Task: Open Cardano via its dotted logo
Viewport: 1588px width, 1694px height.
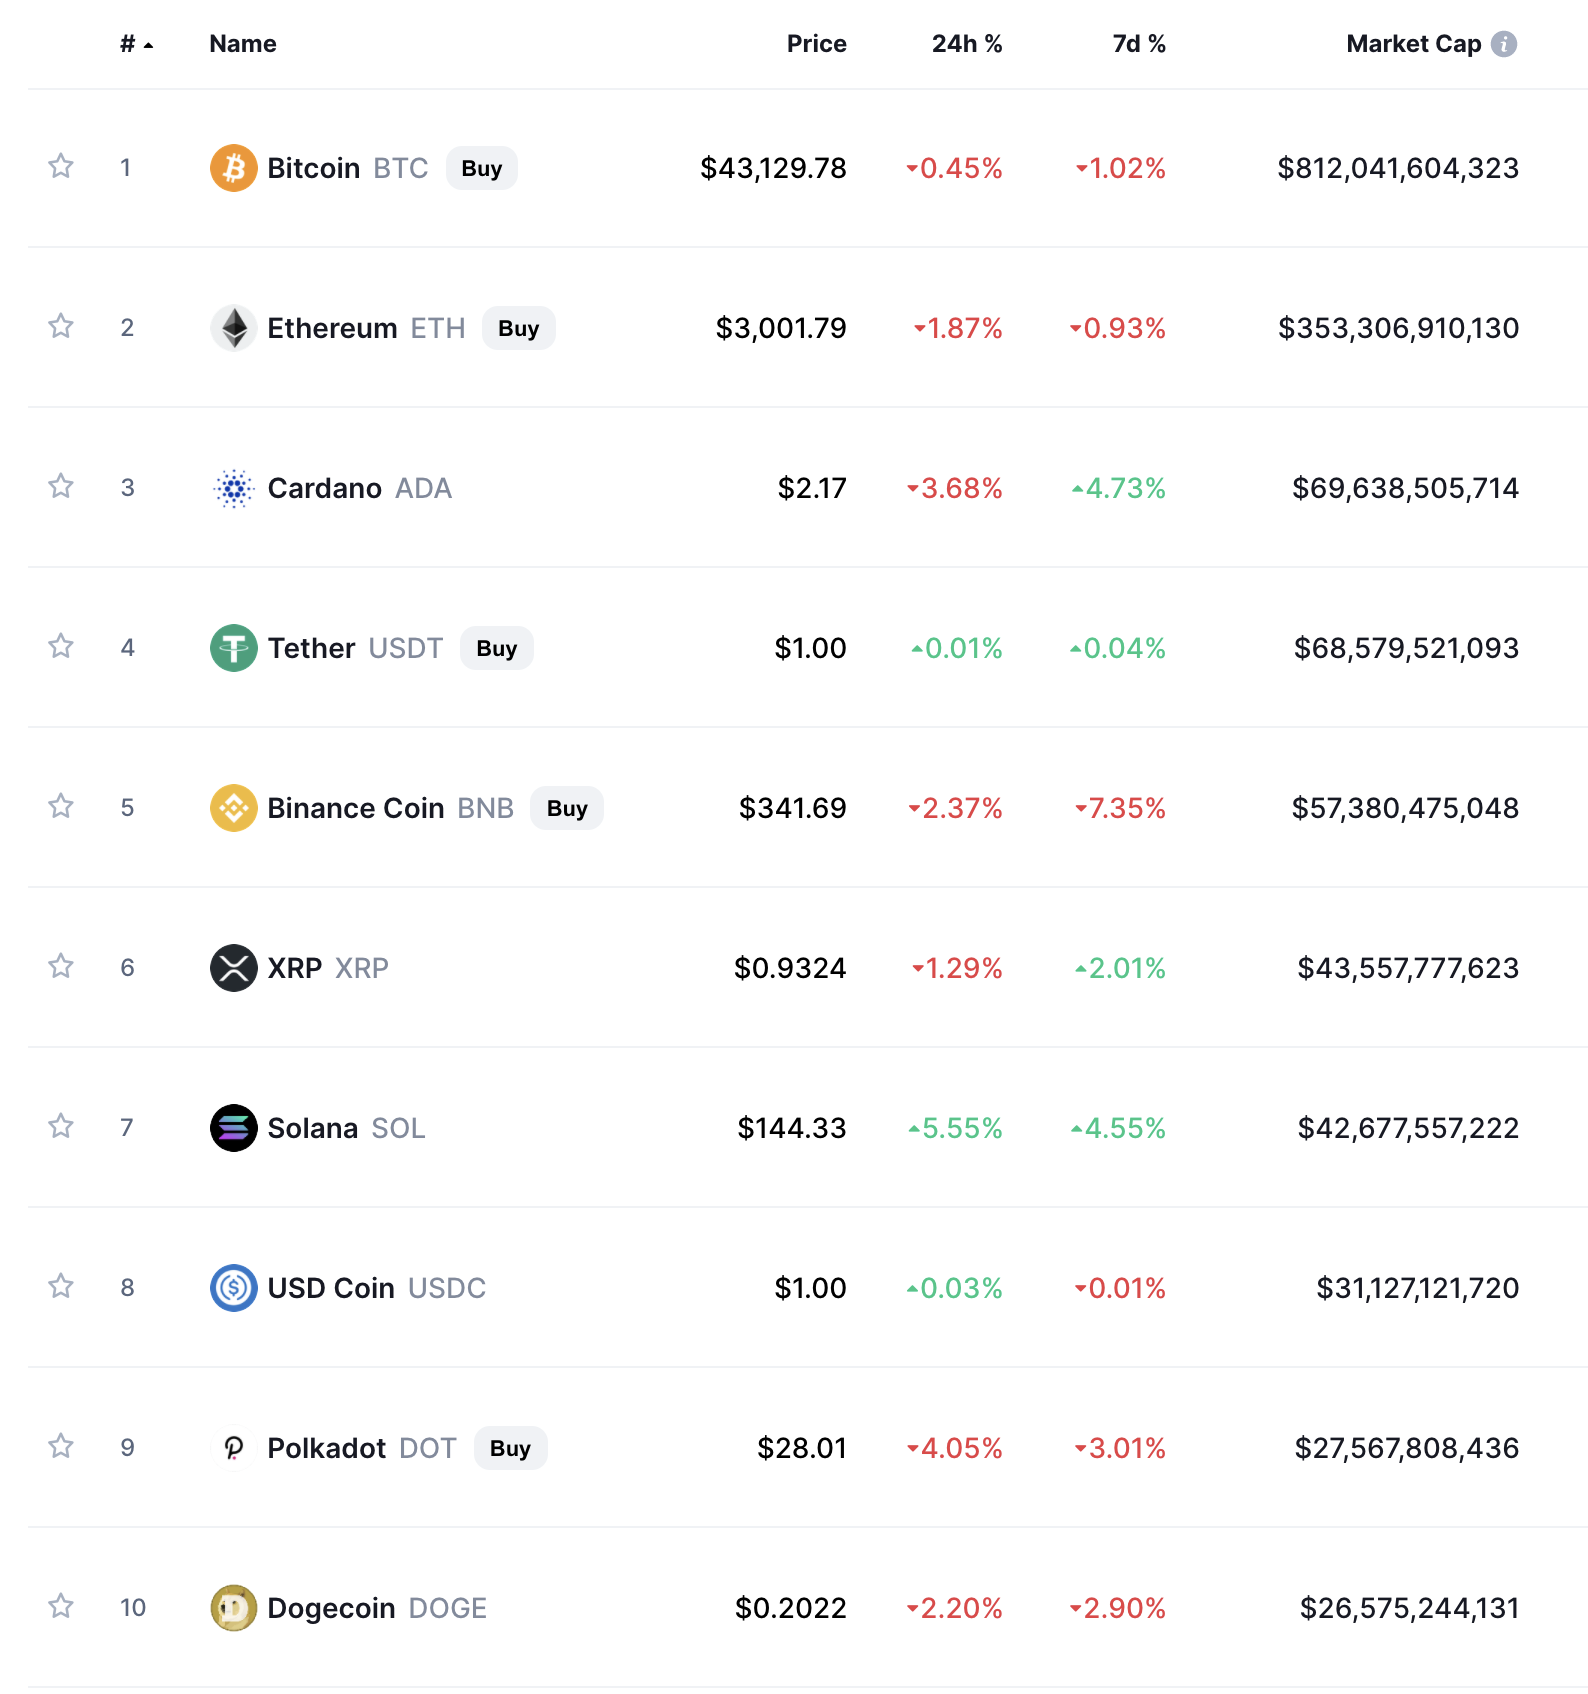Action: pos(233,488)
